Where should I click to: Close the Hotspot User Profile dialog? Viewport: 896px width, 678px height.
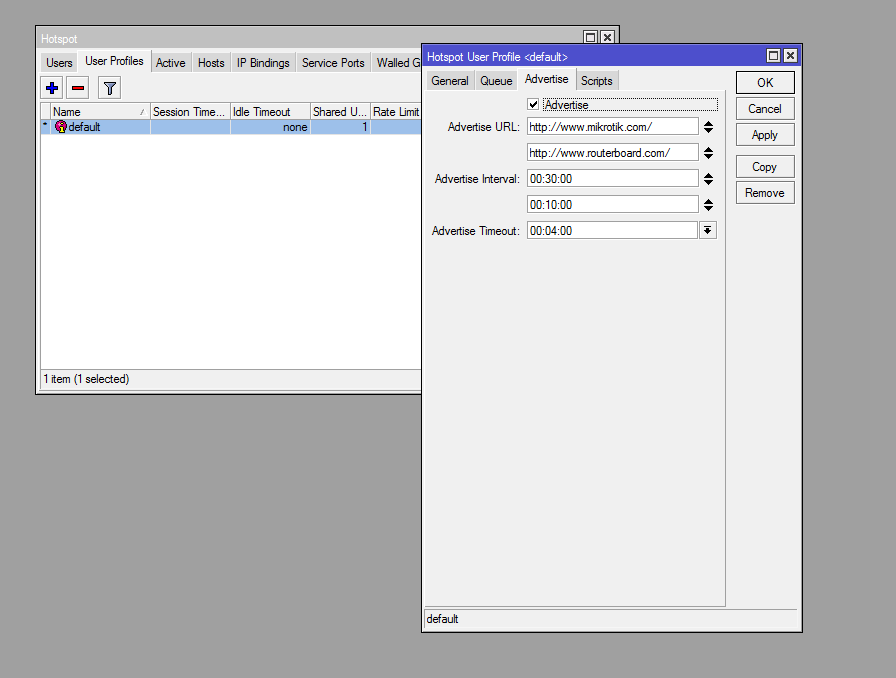coord(790,55)
